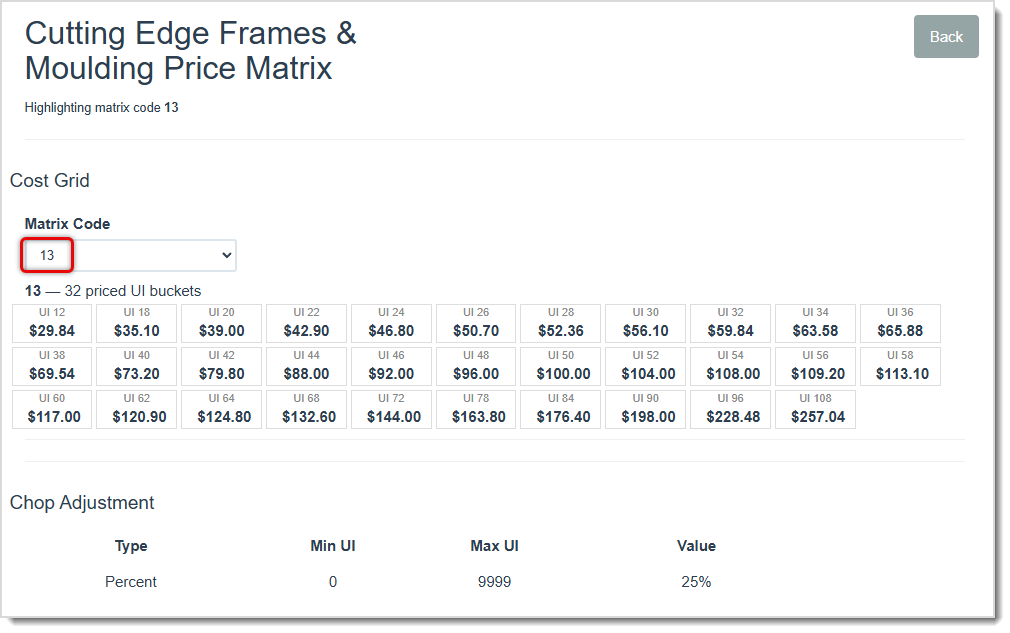Click the Percent type cell
Viewport: 1010px width, 633px height.
coord(131,582)
